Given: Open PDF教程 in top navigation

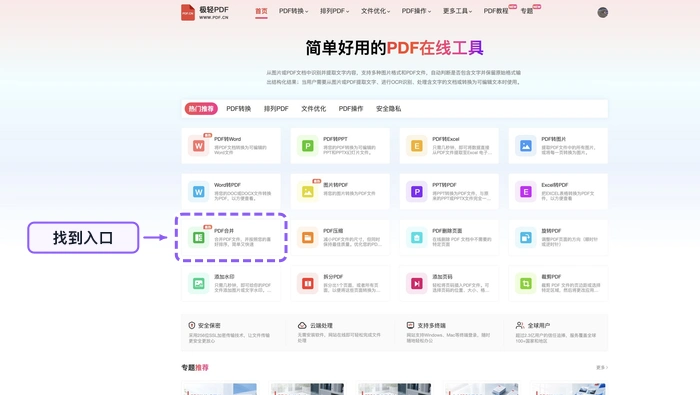Looking at the screenshot, I should pyautogui.click(x=496, y=11).
